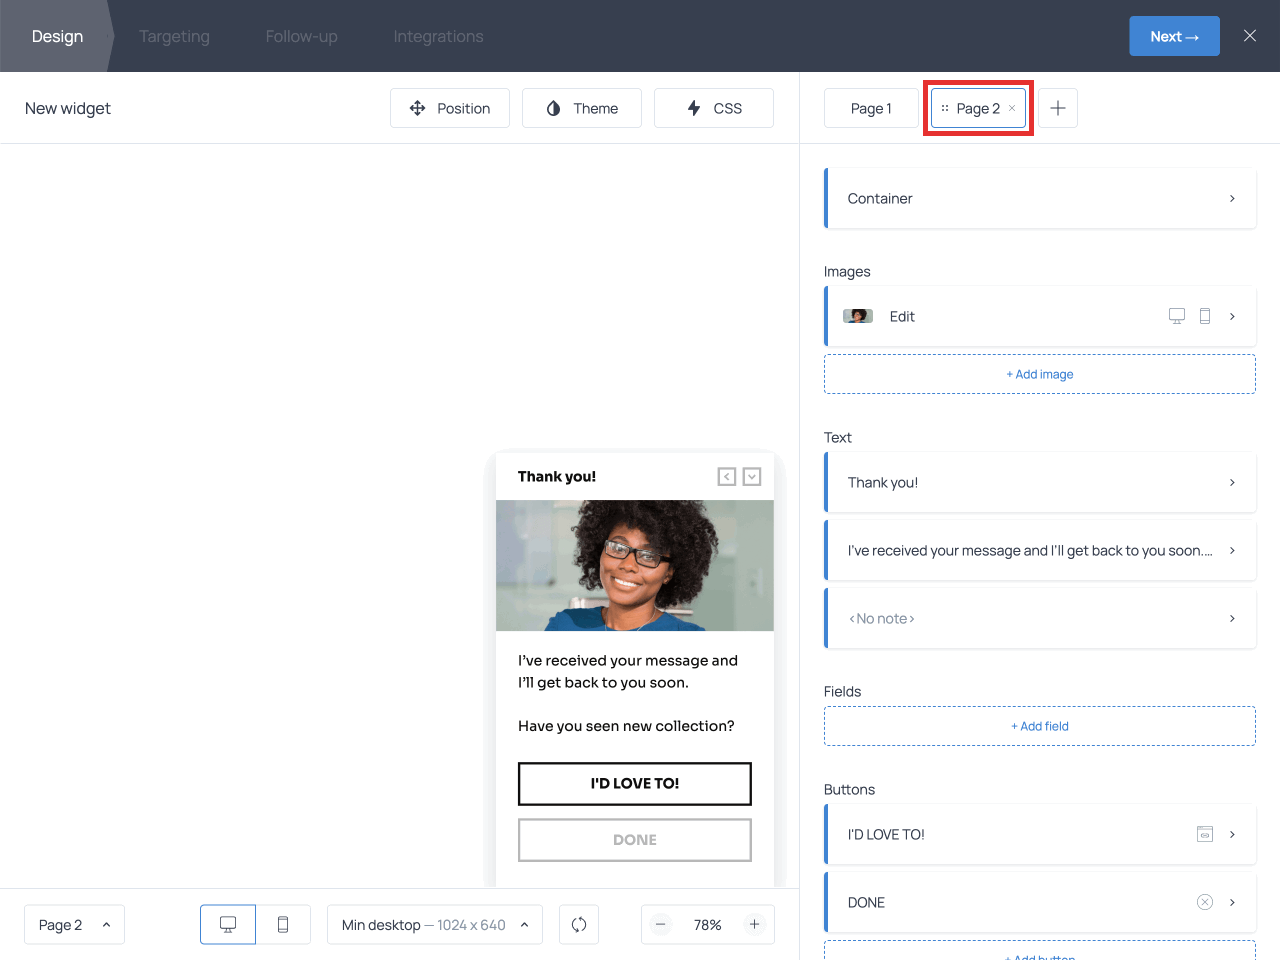1280x960 pixels.
Task: Click the Add field link
Action: pos(1039,725)
